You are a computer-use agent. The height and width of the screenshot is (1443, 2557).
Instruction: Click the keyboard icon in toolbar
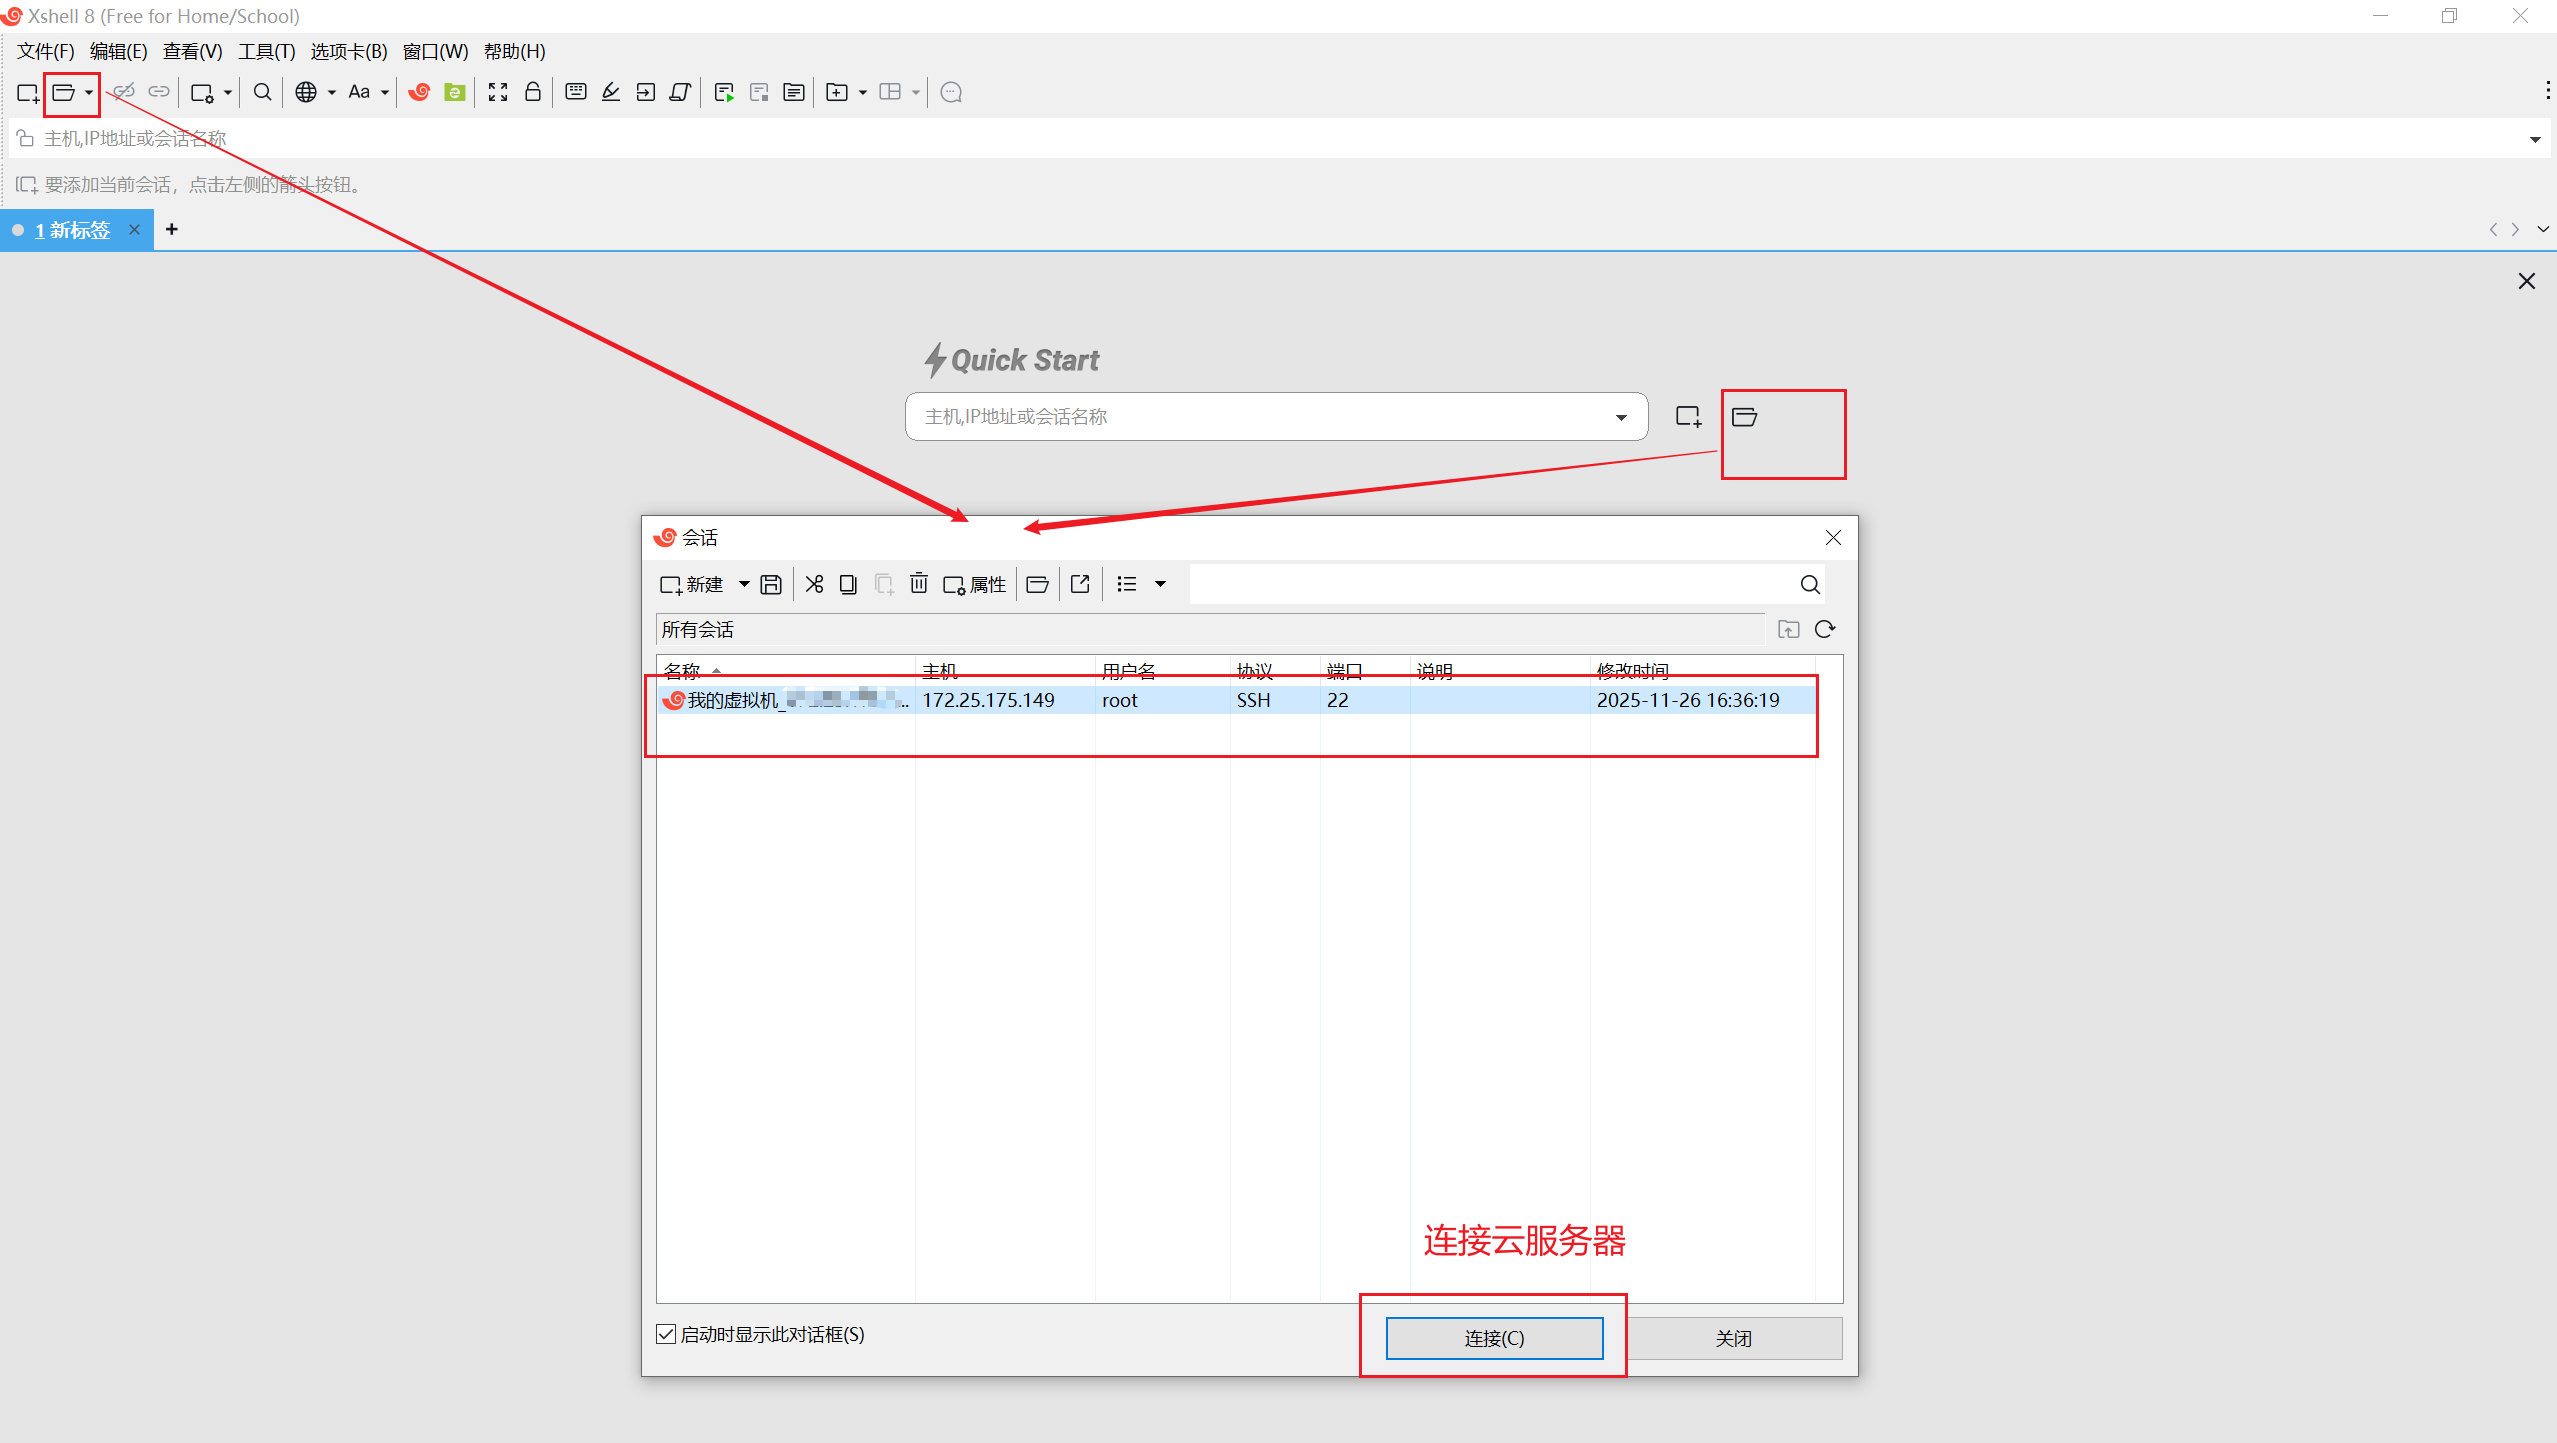(x=576, y=92)
